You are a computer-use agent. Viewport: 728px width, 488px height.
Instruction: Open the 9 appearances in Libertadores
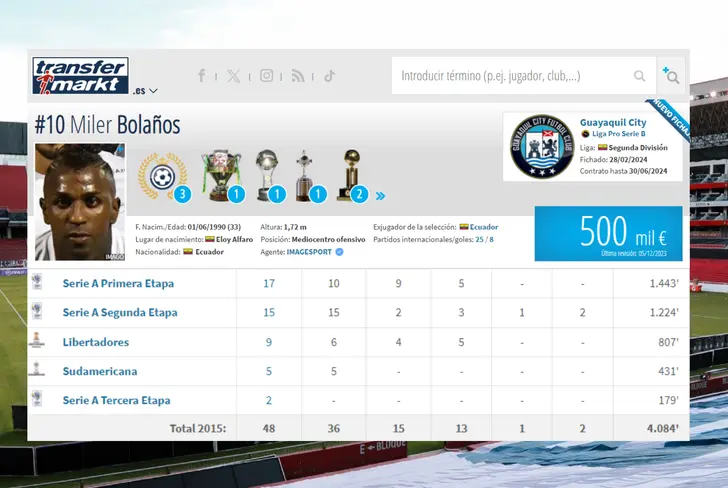pos(269,342)
